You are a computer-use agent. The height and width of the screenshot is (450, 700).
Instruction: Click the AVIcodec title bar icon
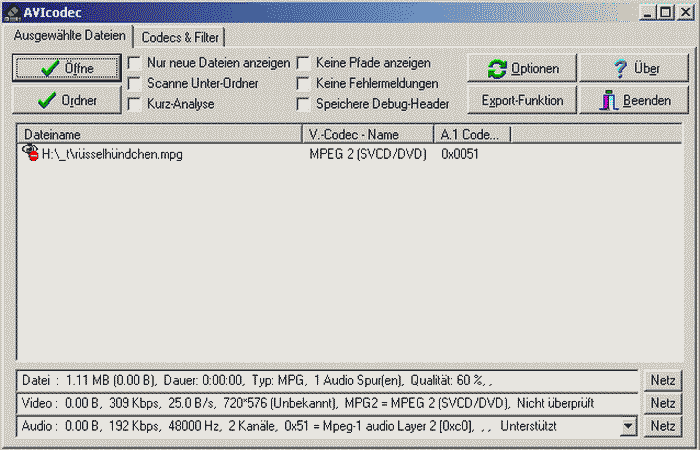pos(12,12)
